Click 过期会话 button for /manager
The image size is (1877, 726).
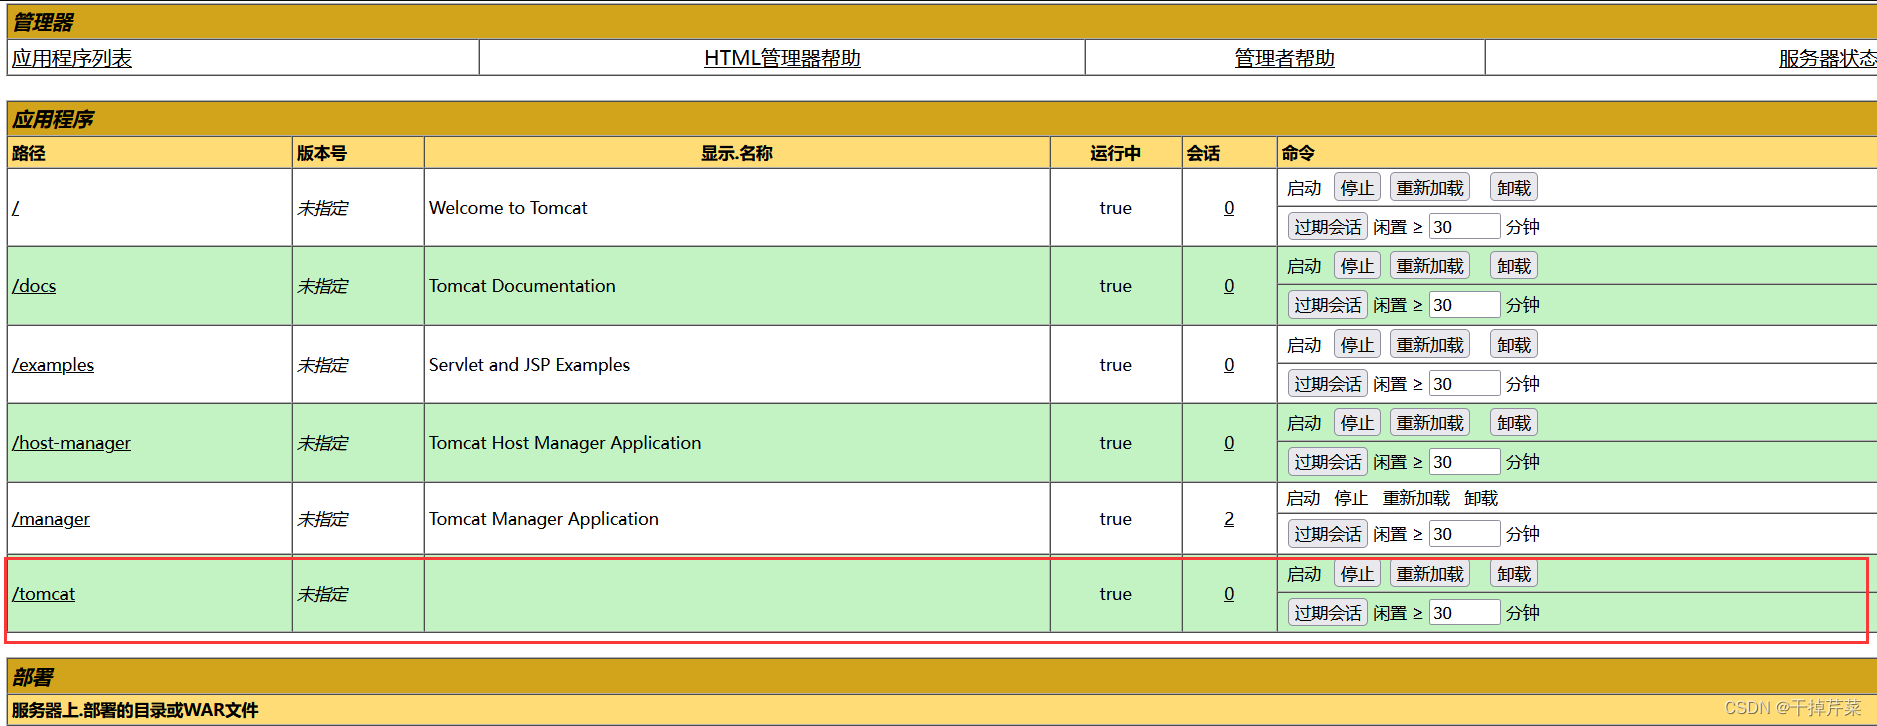point(1327,534)
